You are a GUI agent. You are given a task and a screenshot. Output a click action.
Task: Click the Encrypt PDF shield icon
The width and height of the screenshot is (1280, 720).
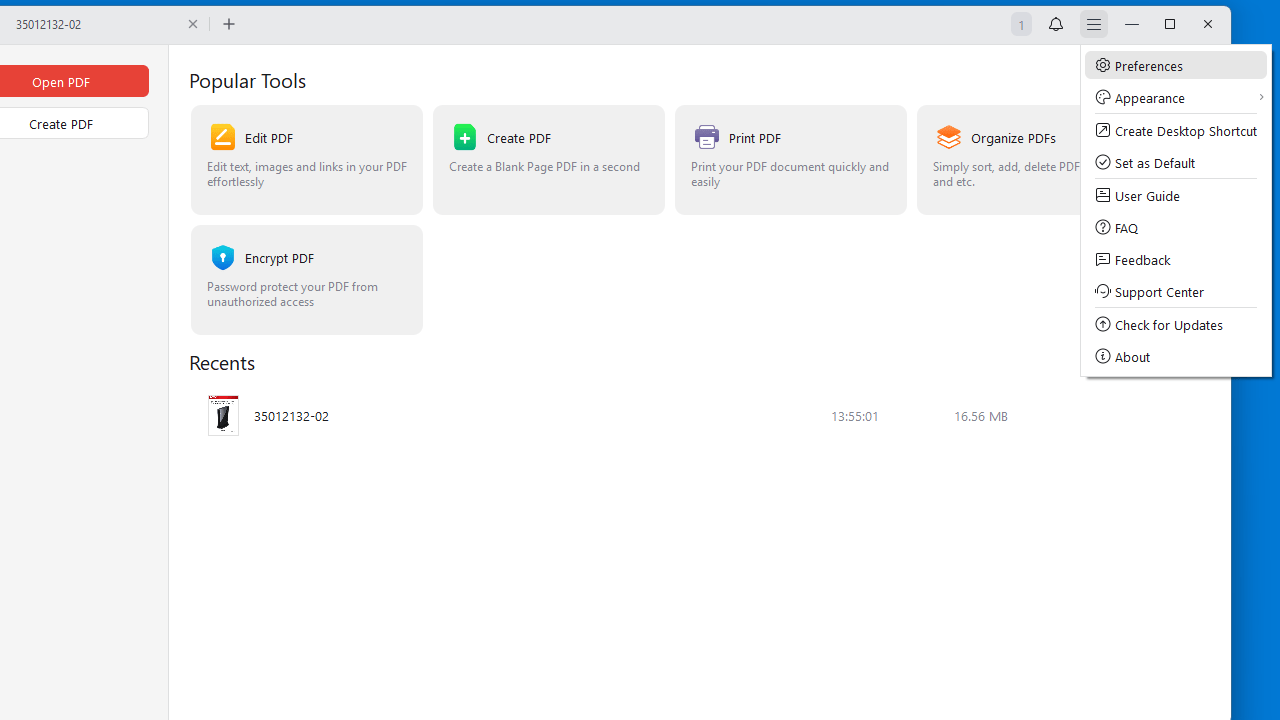pos(222,257)
